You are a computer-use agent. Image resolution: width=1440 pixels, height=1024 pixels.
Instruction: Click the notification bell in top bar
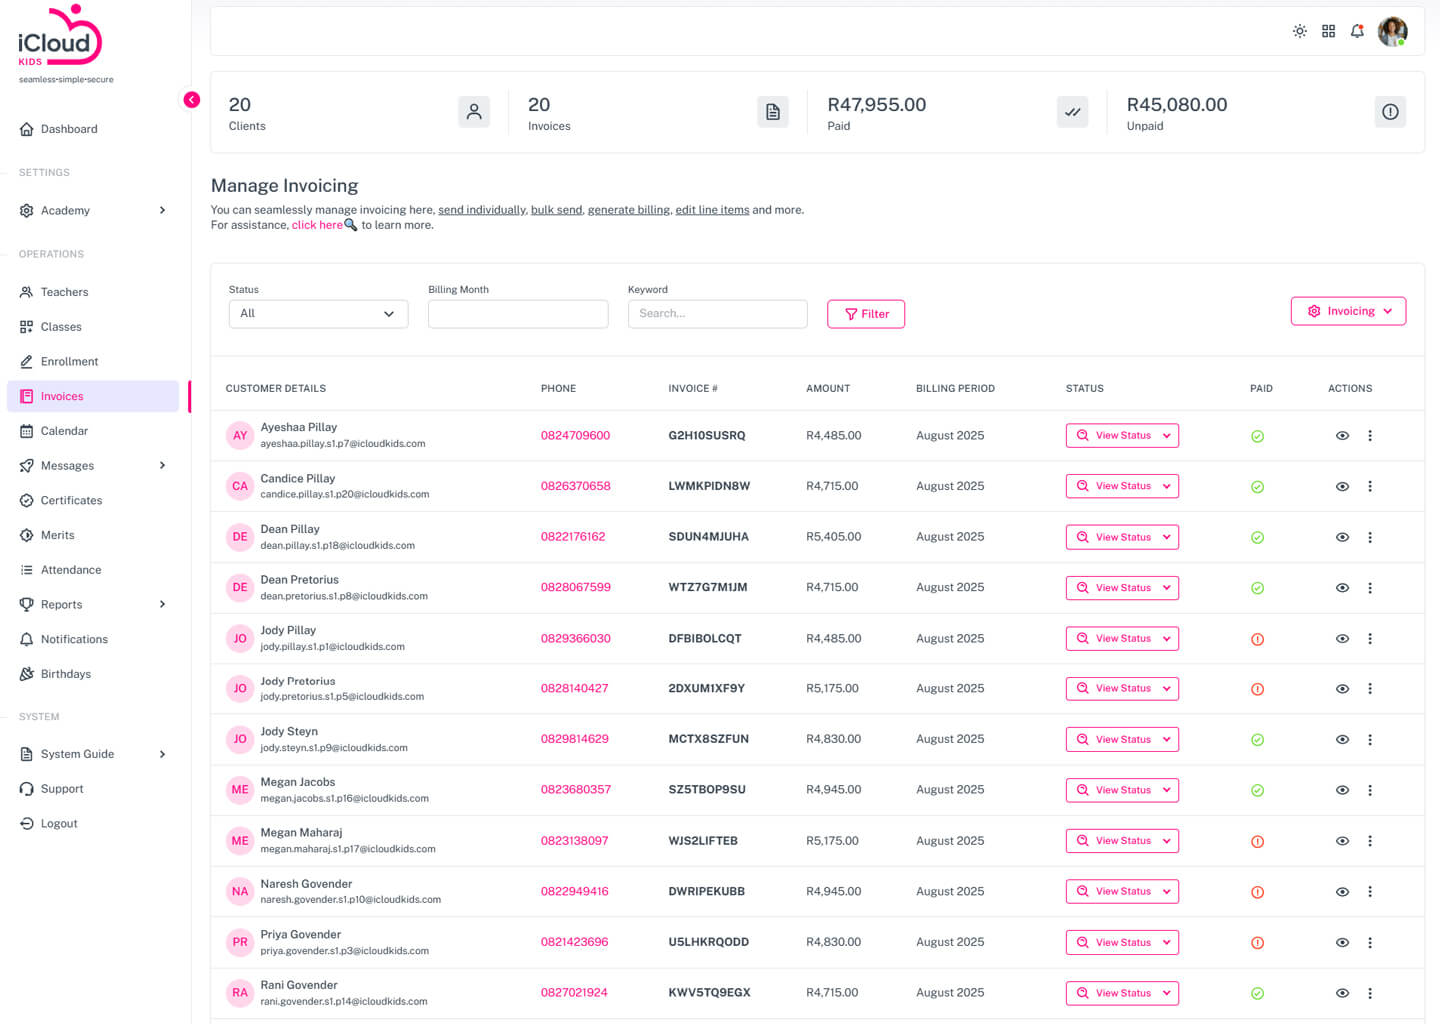(x=1357, y=31)
